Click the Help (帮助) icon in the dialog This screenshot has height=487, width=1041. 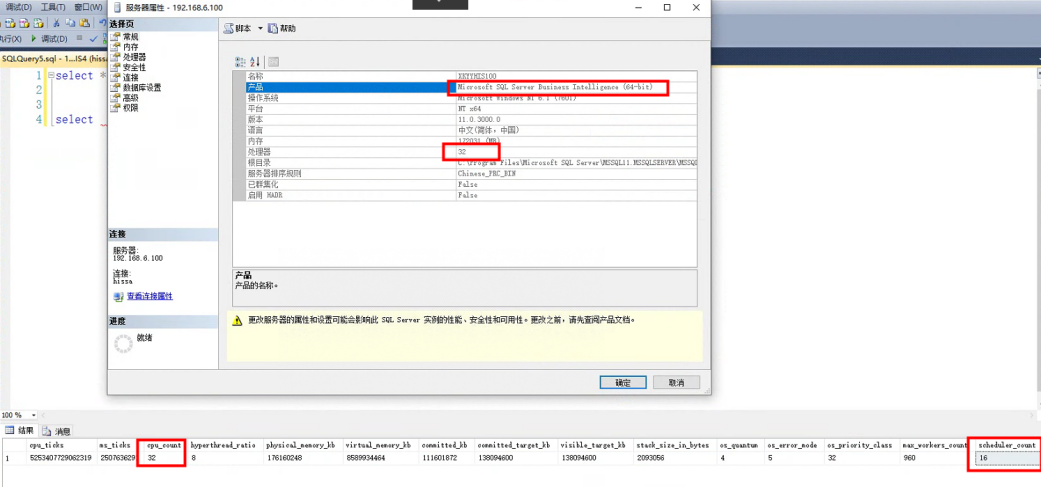274,29
